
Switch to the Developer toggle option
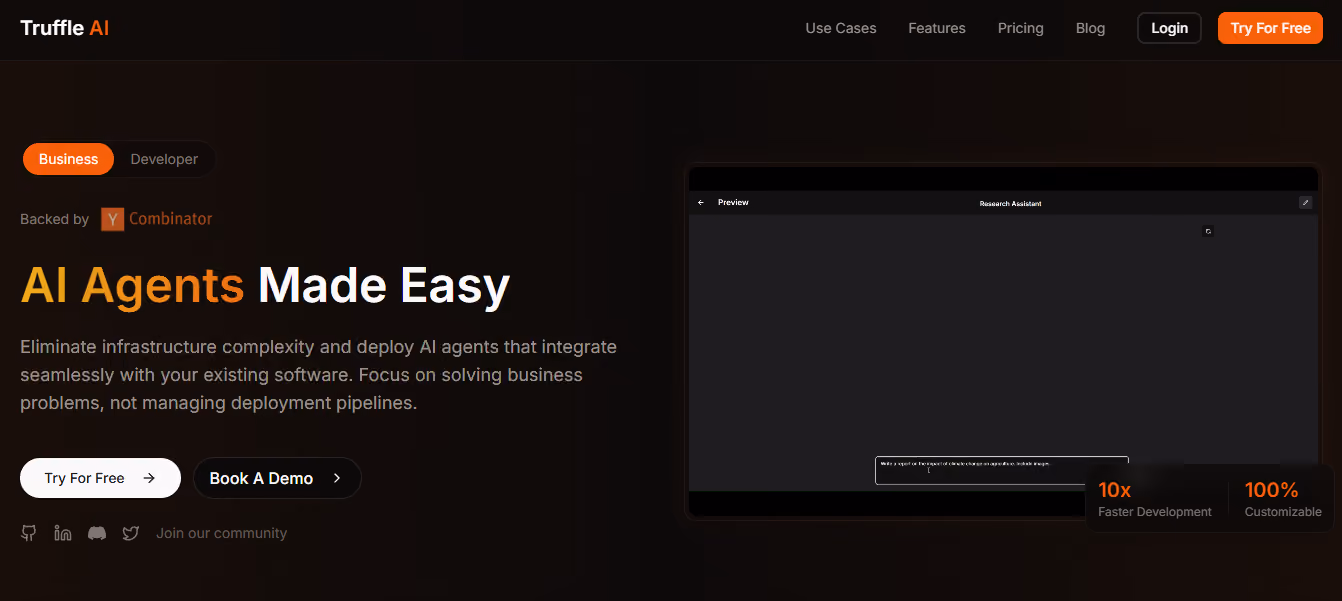click(x=164, y=159)
